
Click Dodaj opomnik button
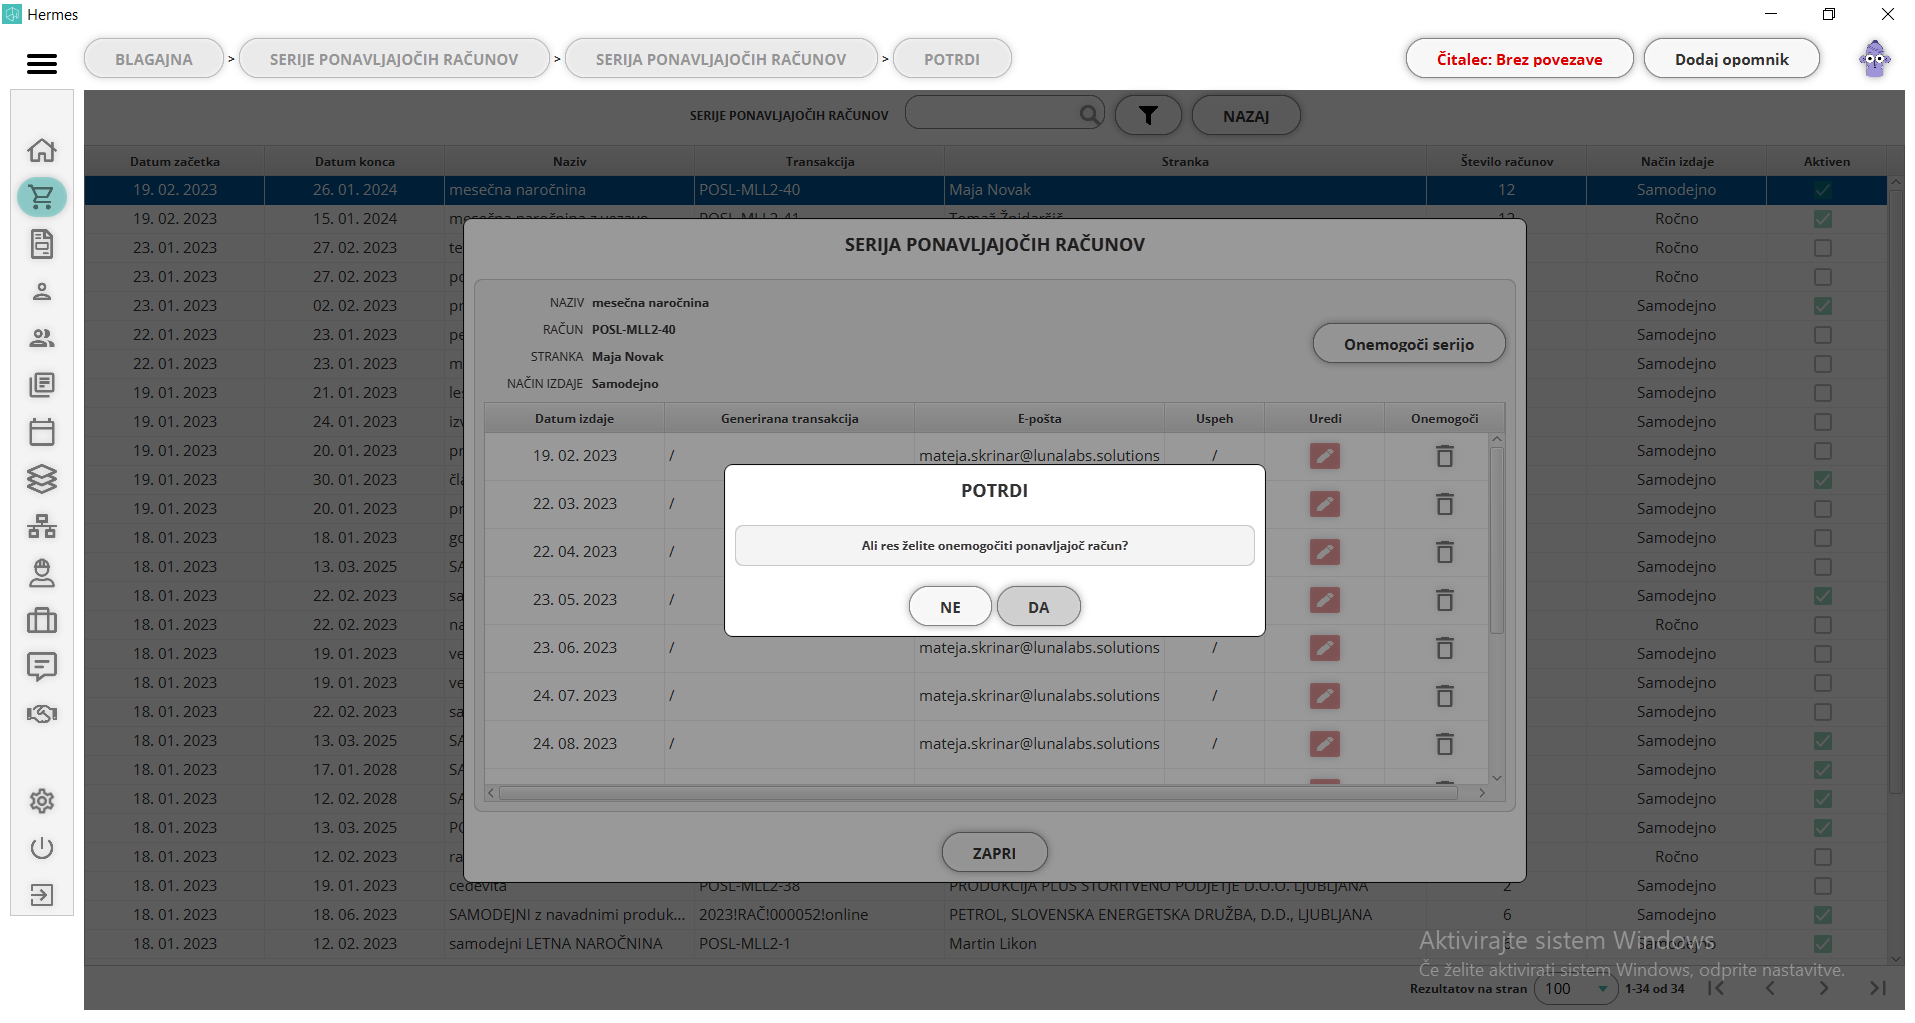(1732, 59)
